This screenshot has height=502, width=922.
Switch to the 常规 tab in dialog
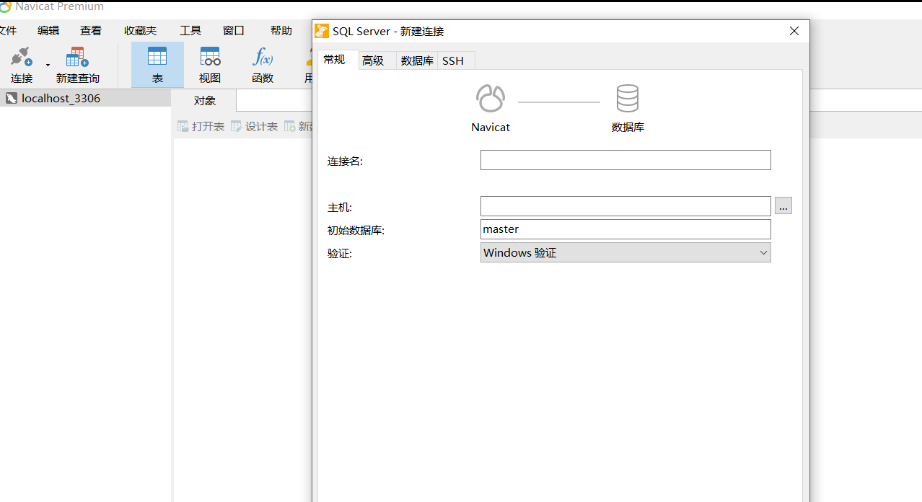click(334, 60)
